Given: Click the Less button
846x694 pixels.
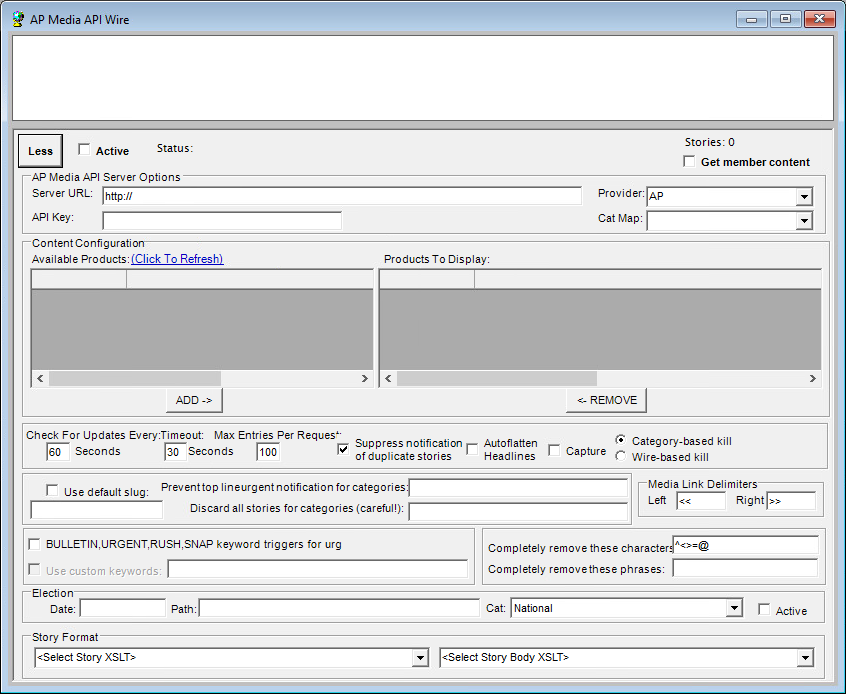Looking at the screenshot, I should click(x=40, y=151).
